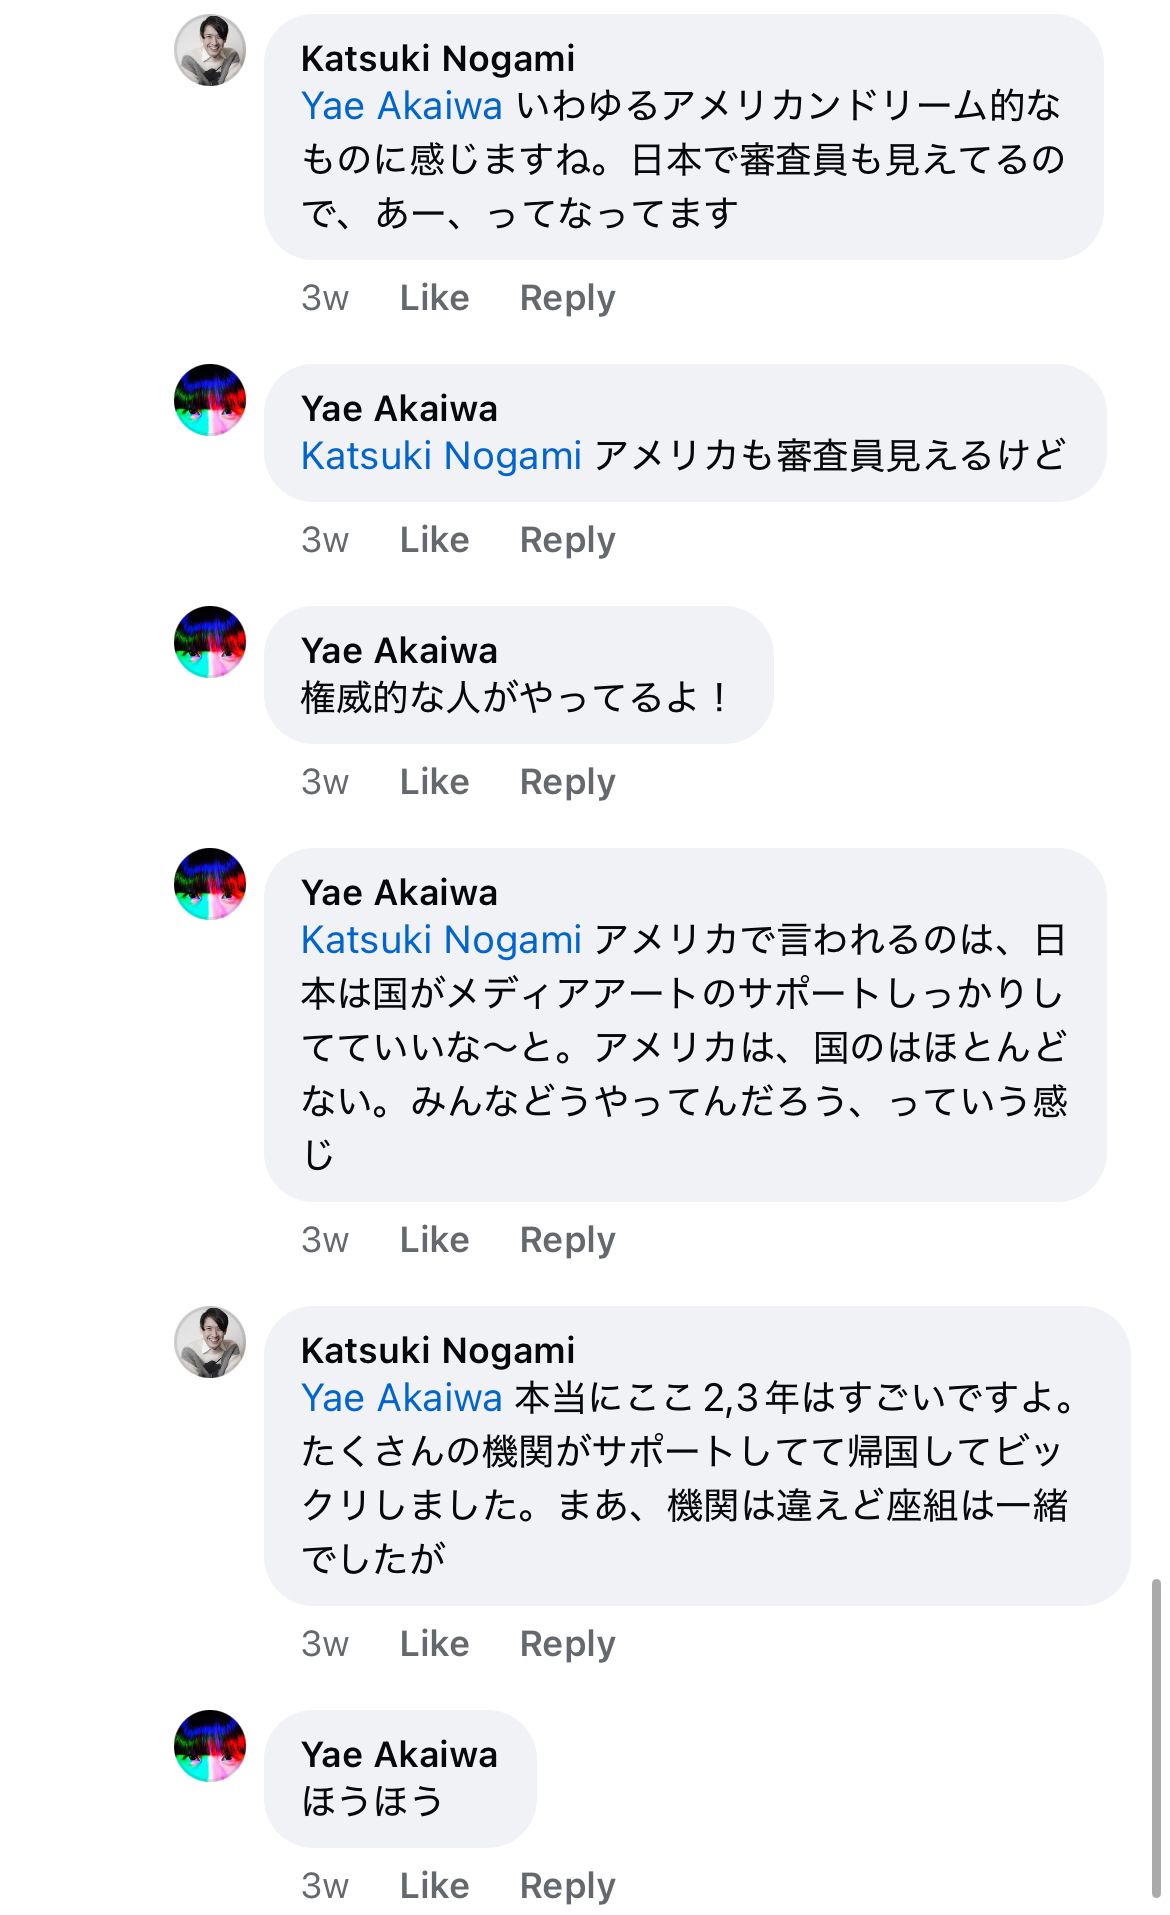Like the ほうほう comment
The width and height of the screenshot is (1170, 1915).
pyautogui.click(x=434, y=1886)
